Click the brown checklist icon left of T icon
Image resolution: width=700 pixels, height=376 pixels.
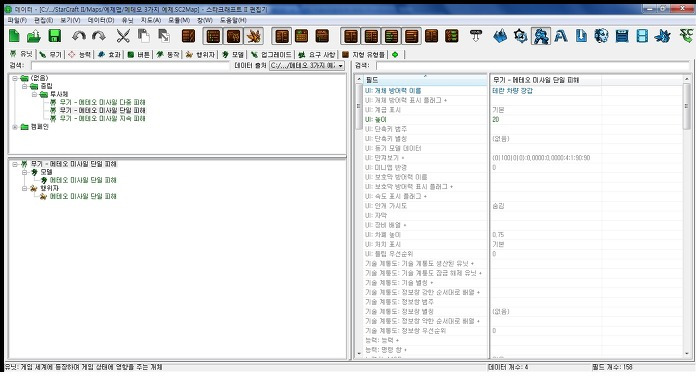pyautogui.click(x=452, y=36)
